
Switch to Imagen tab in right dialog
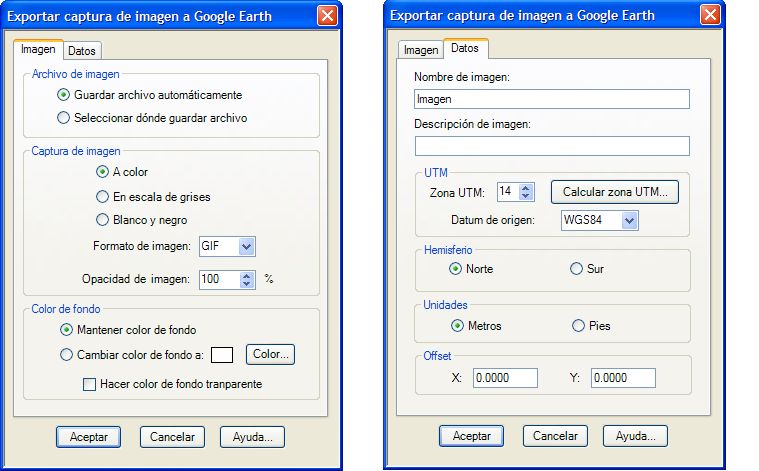pos(421,50)
